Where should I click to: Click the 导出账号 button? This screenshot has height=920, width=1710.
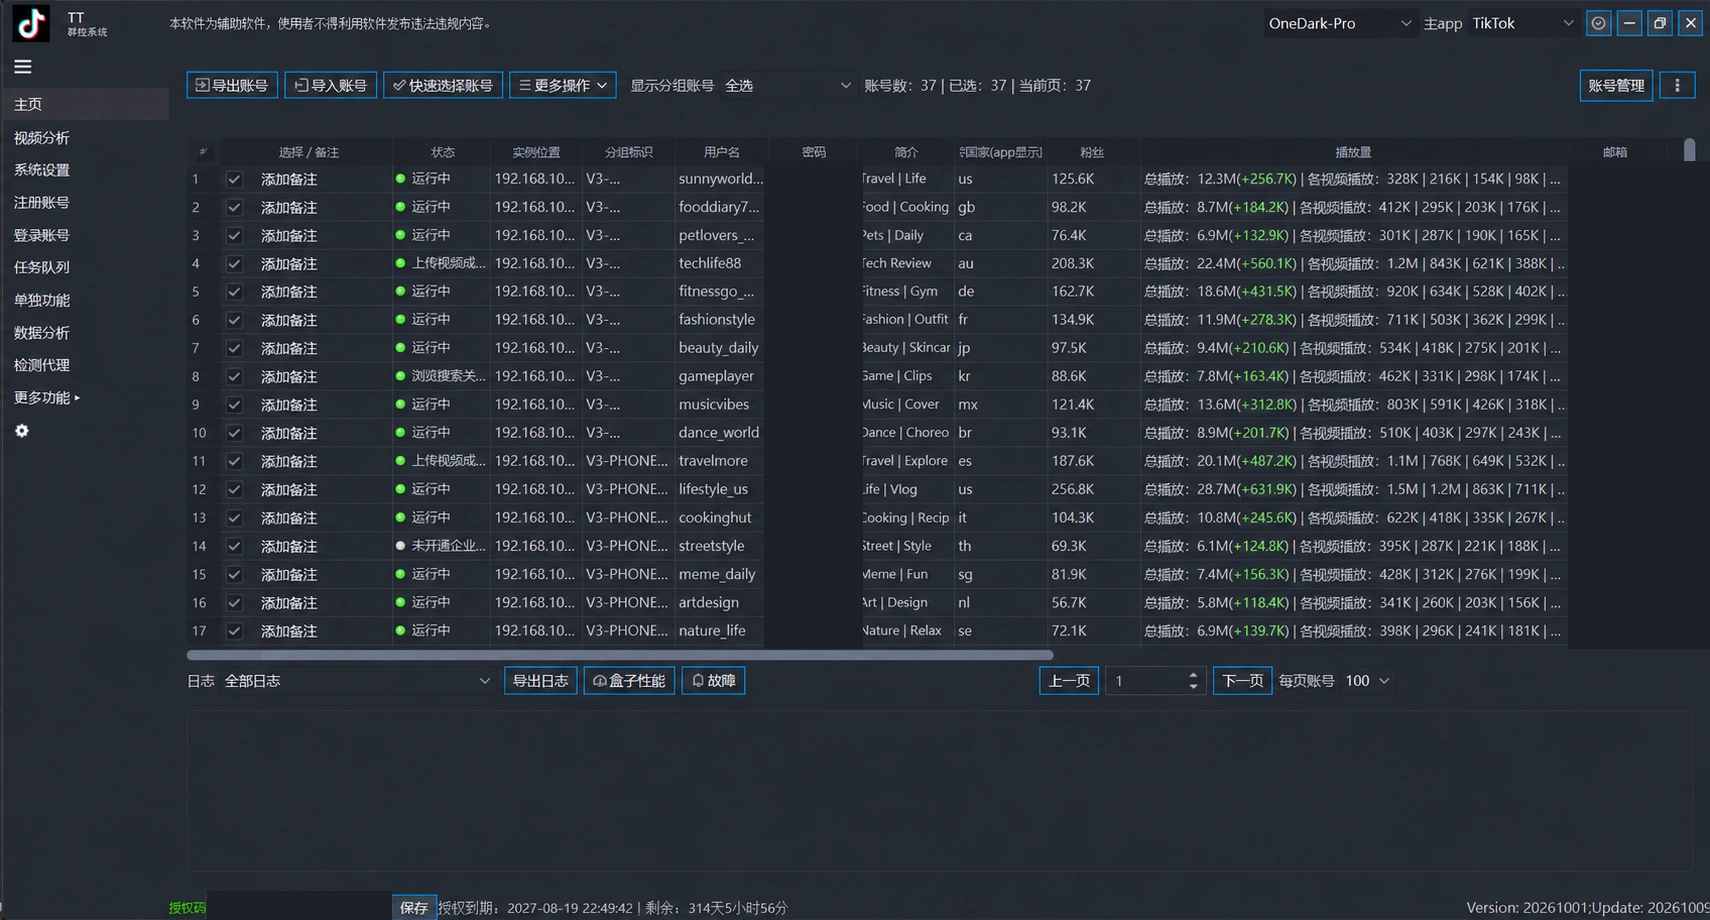coord(232,86)
